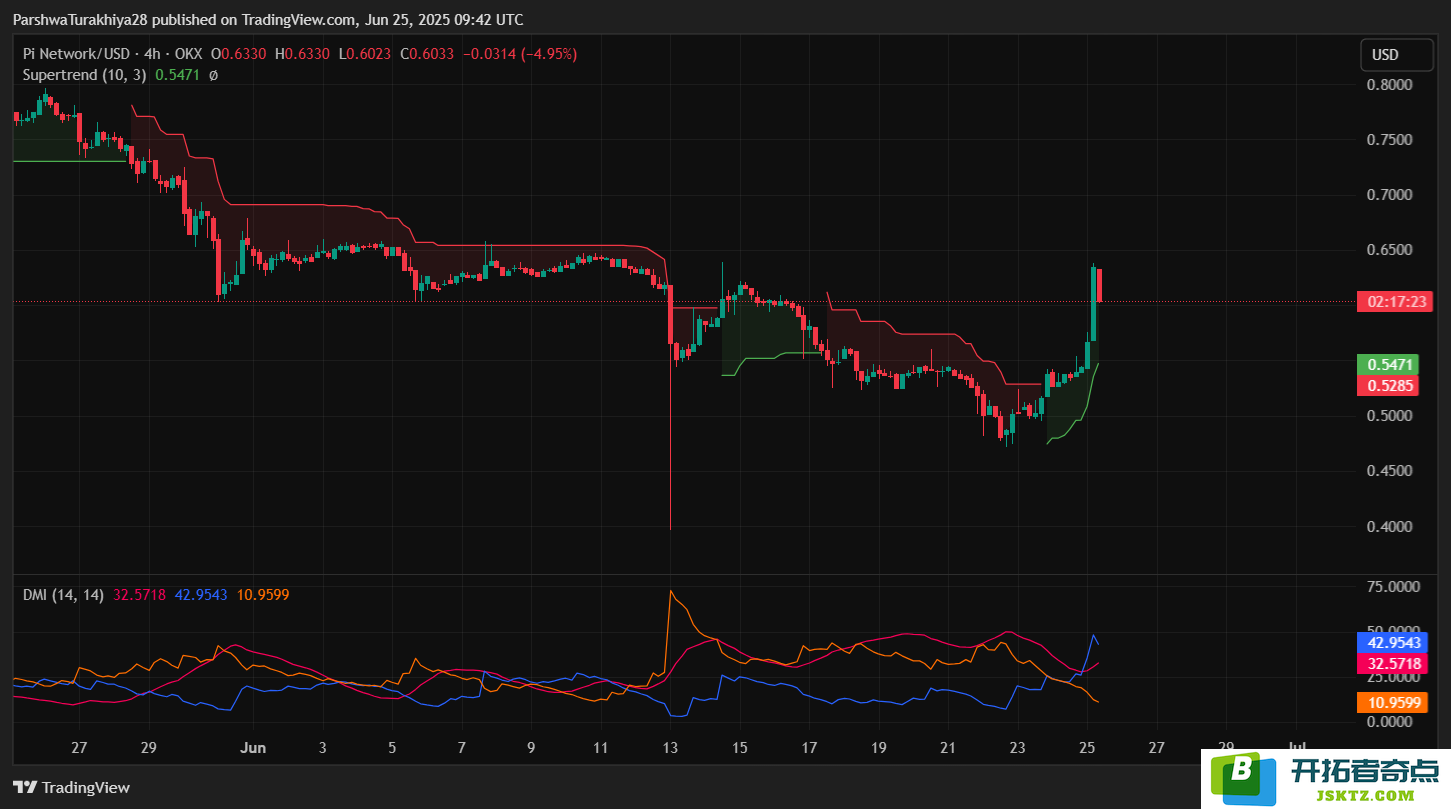Click the 0.7000 price axis label
Image resolution: width=1451 pixels, height=809 pixels.
click(1390, 195)
